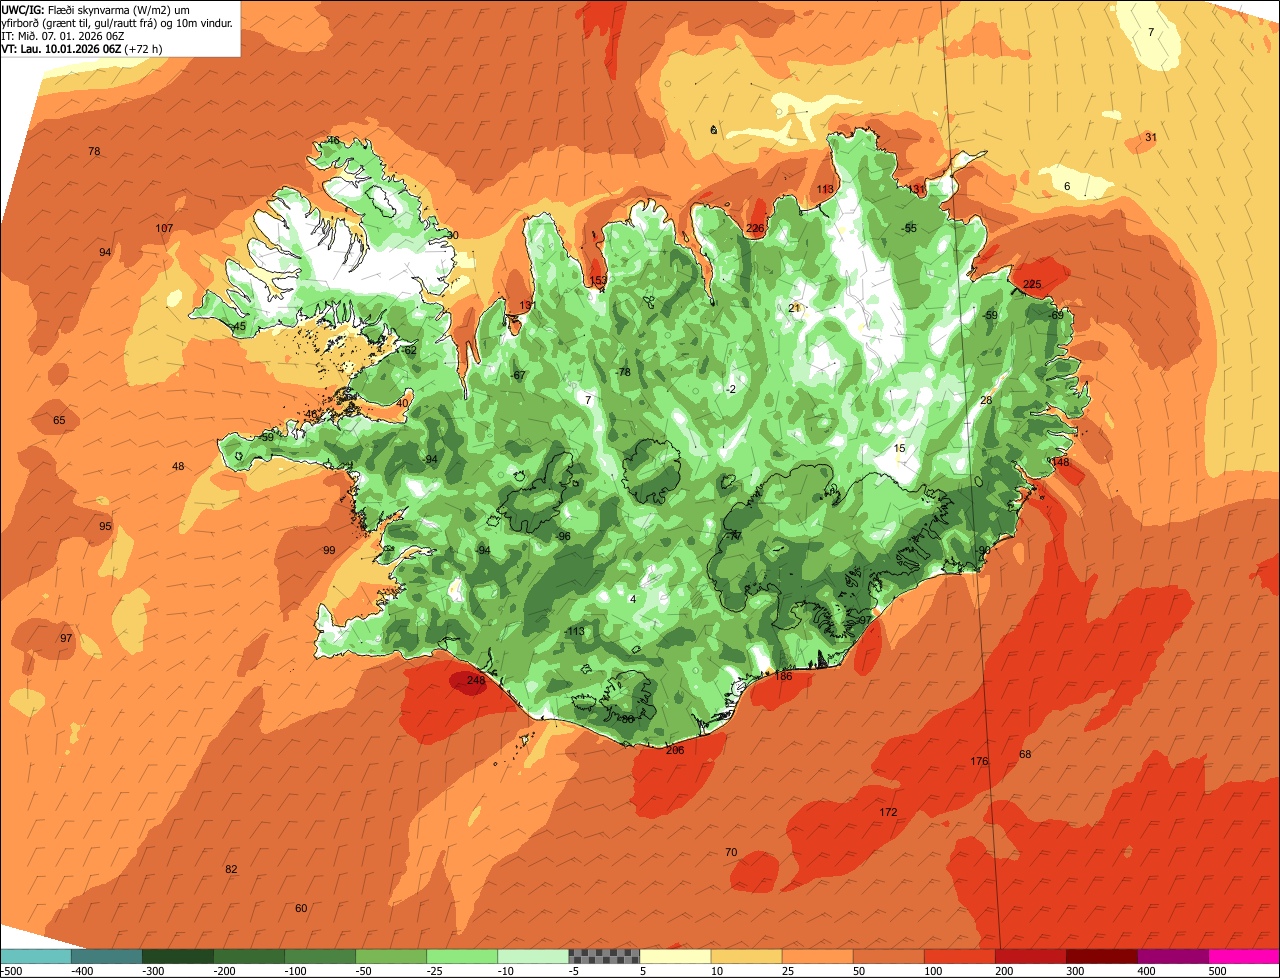Click the 'IT: Mið. 07. 01. 2026 06Z' line
This screenshot has height=978, width=1280.
(x=63, y=35)
